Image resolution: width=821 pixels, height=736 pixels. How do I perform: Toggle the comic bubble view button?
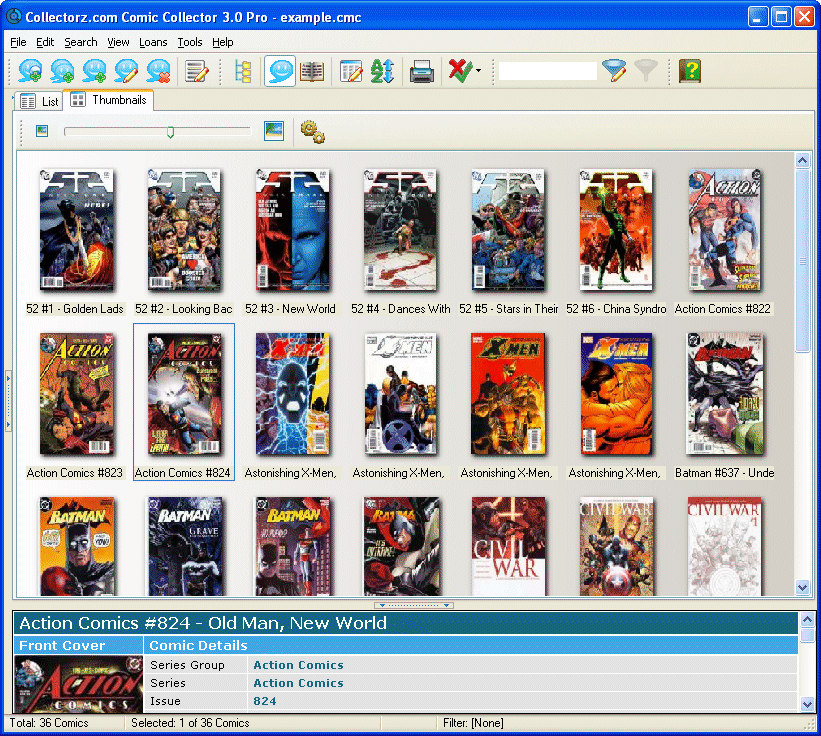(x=280, y=71)
